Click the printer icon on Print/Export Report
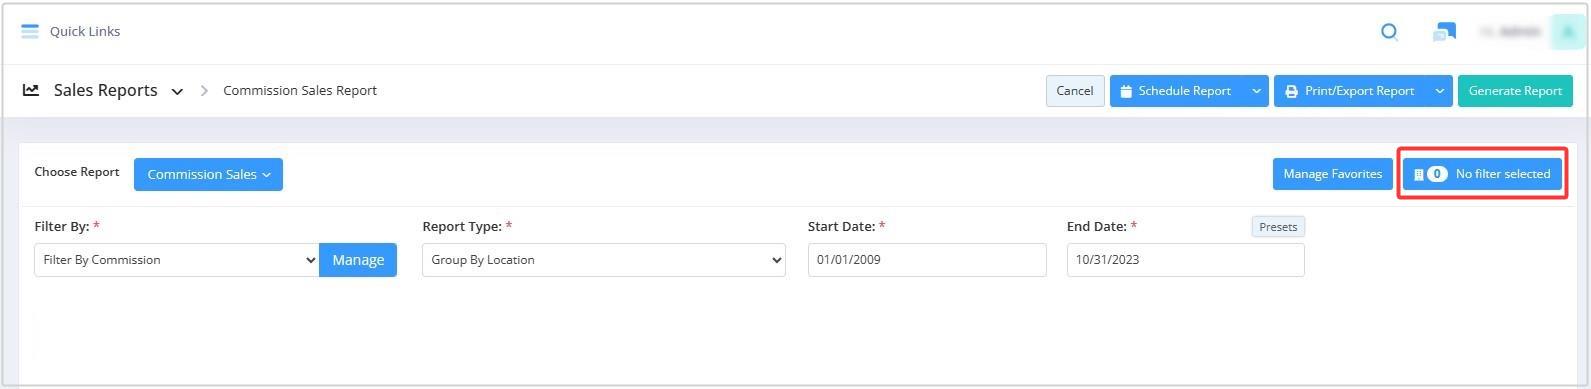The image size is (1591, 389). tap(1291, 91)
